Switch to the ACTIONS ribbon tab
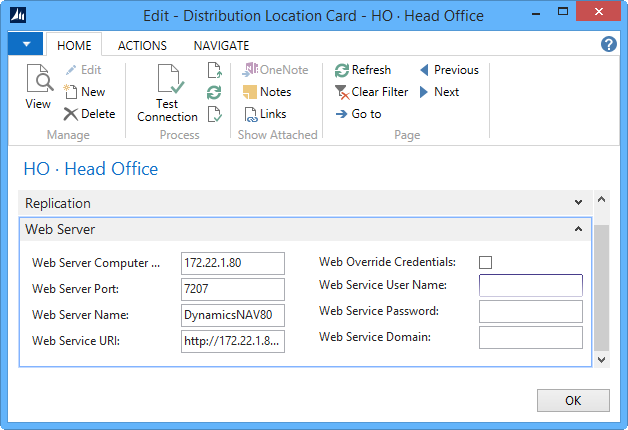628x430 pixels. pos(142,46)
